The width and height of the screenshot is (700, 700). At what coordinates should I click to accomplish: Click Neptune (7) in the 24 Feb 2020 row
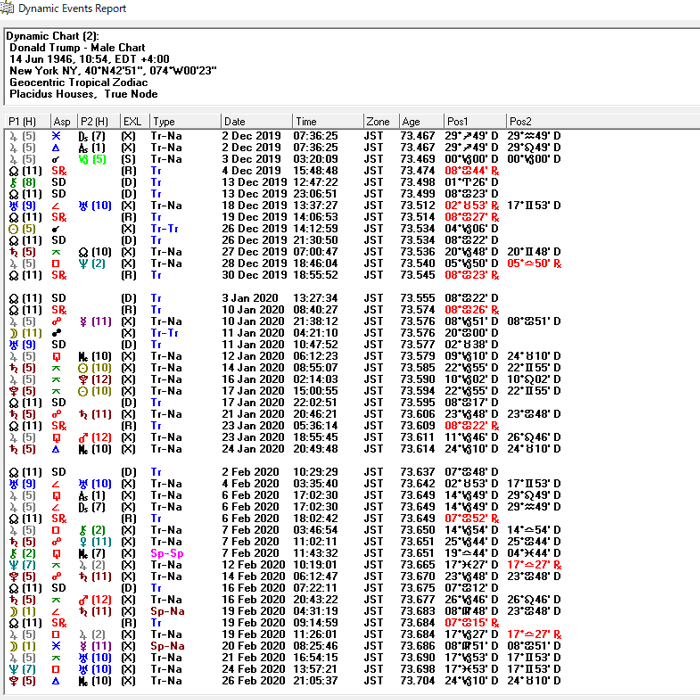point(22,670)
